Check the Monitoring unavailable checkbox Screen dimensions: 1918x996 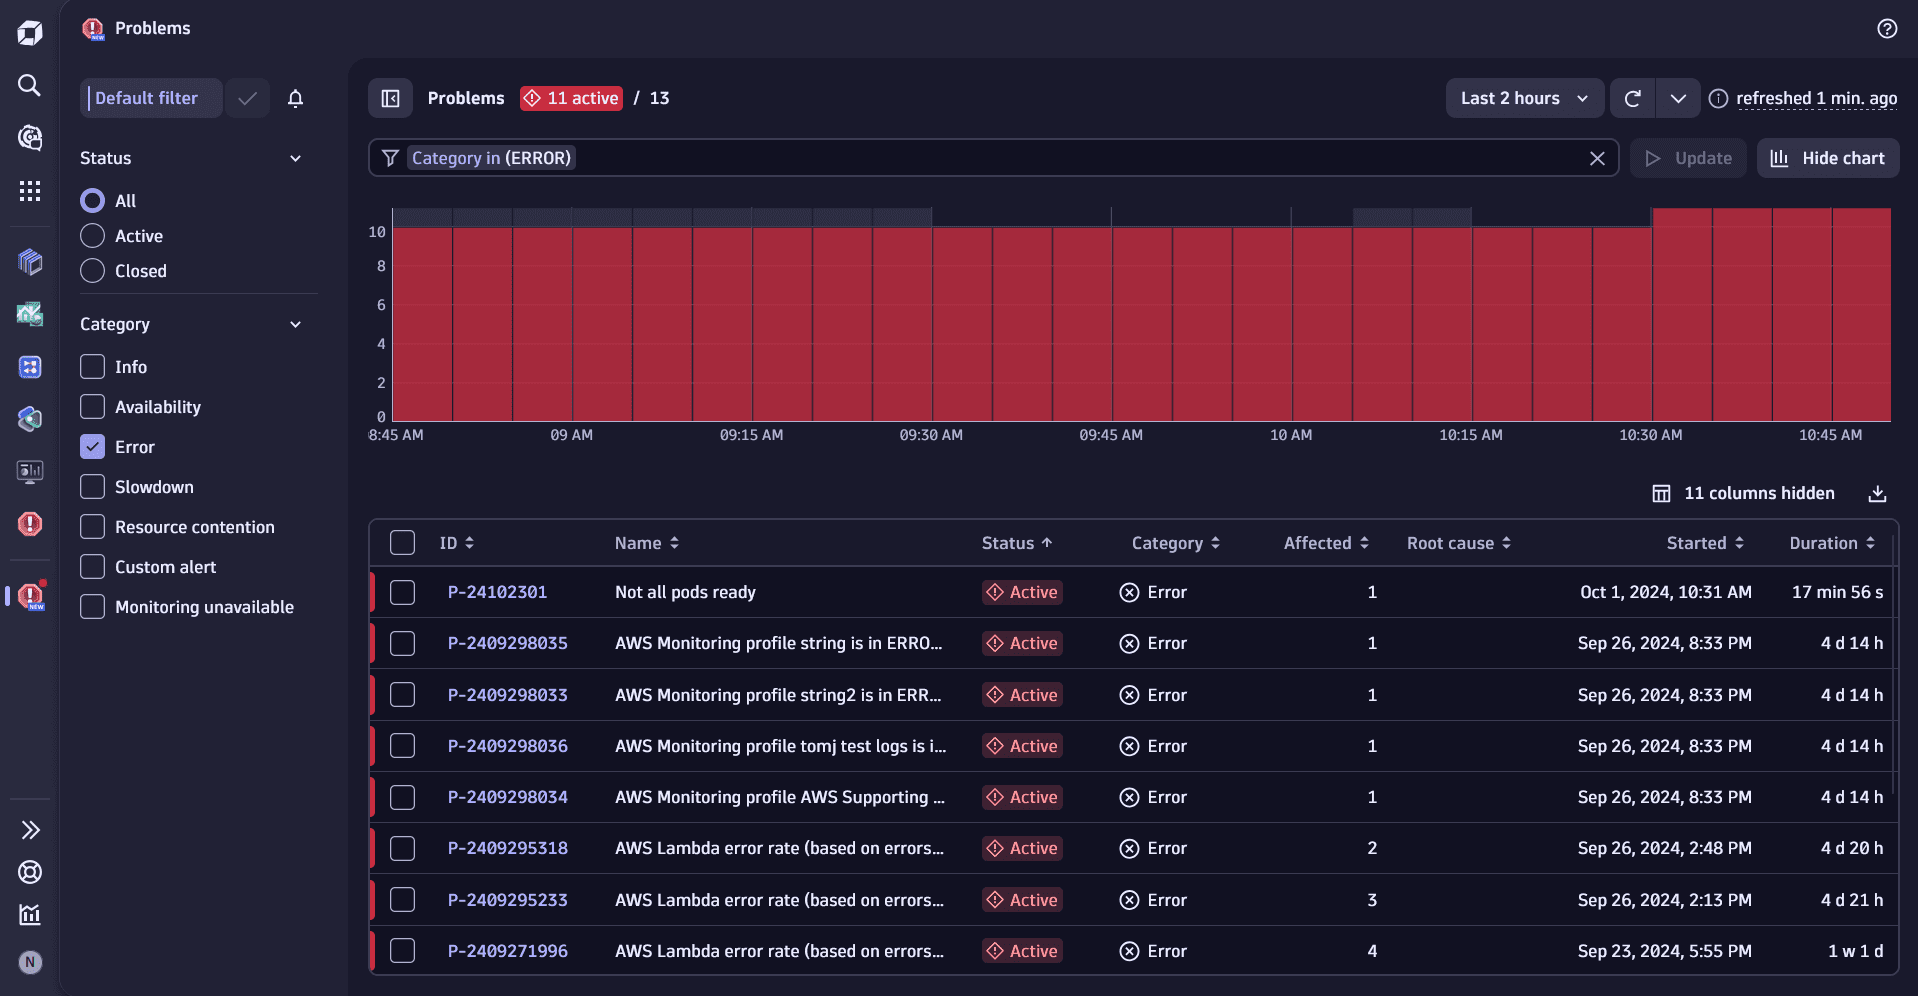(92, 607)
